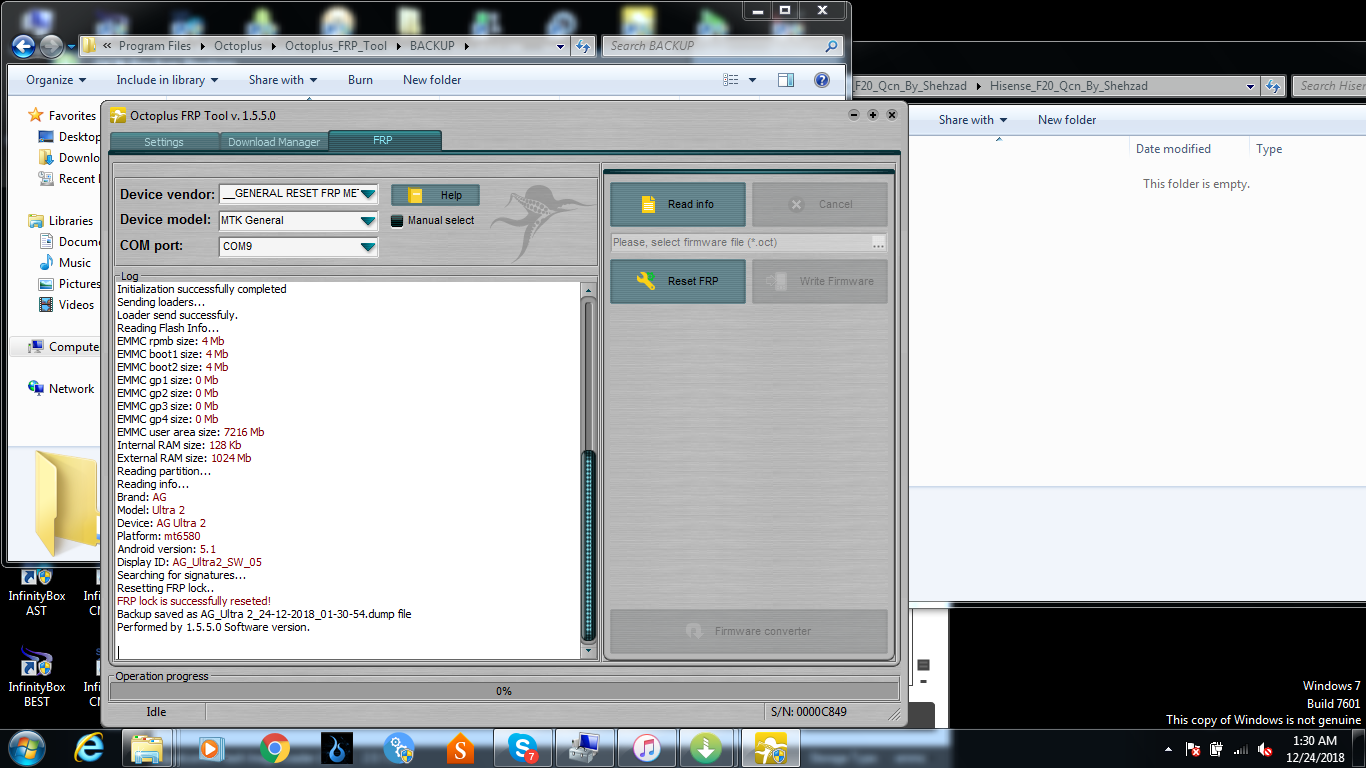
Task: Open the InfinityBox AST desktop shortcut
Action: coord(37,592)
